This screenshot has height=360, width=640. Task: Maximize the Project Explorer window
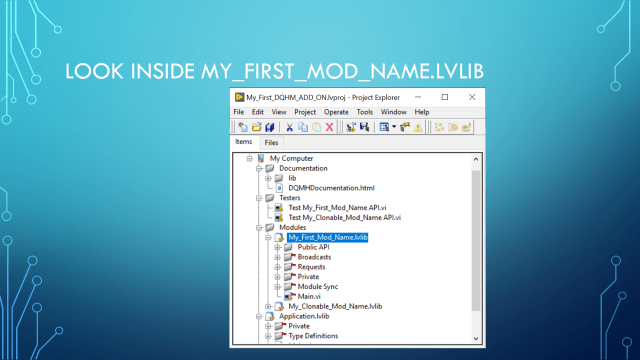click(444, 97)
